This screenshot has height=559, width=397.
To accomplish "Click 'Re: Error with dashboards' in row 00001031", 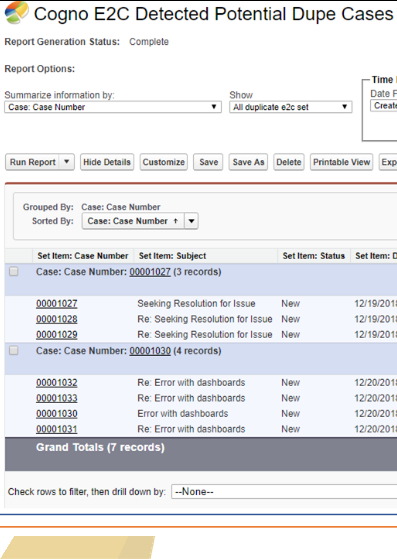I will coord(191,429).
